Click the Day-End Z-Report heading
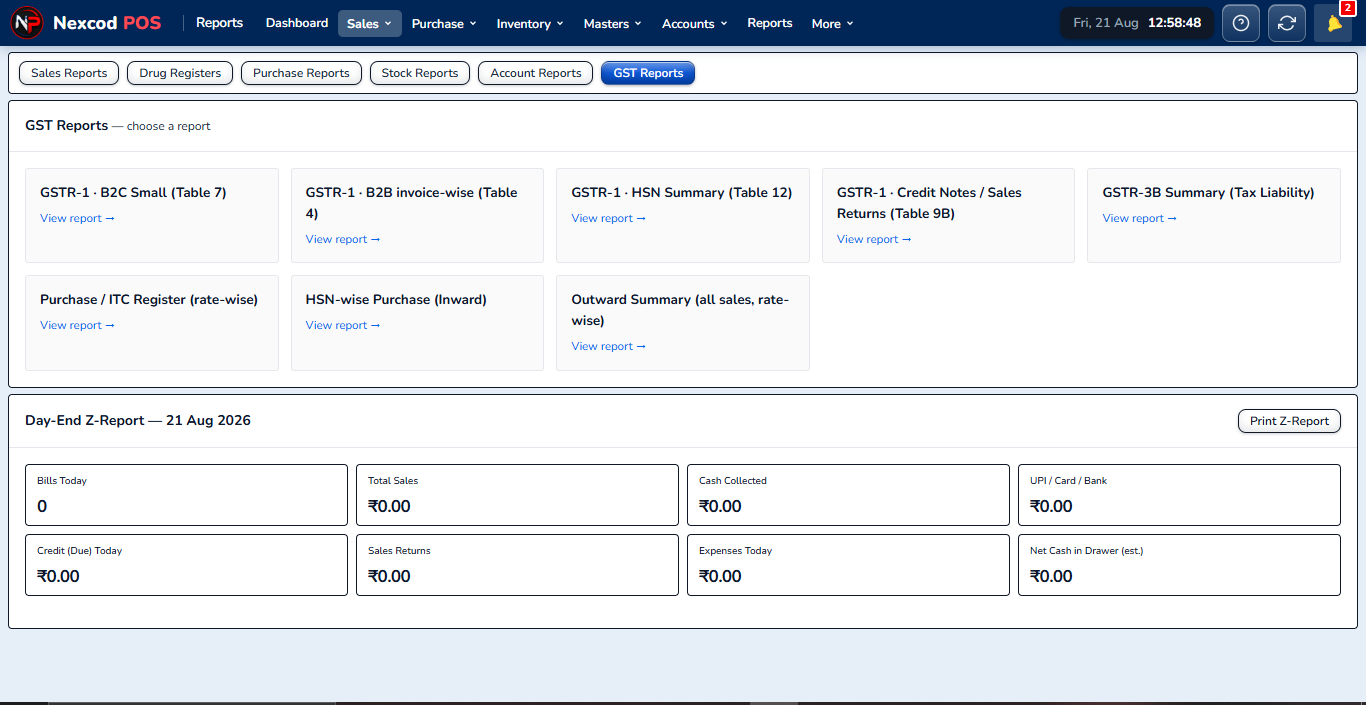The height and width of the screenshot is (705, 1366). pos(138,421)
